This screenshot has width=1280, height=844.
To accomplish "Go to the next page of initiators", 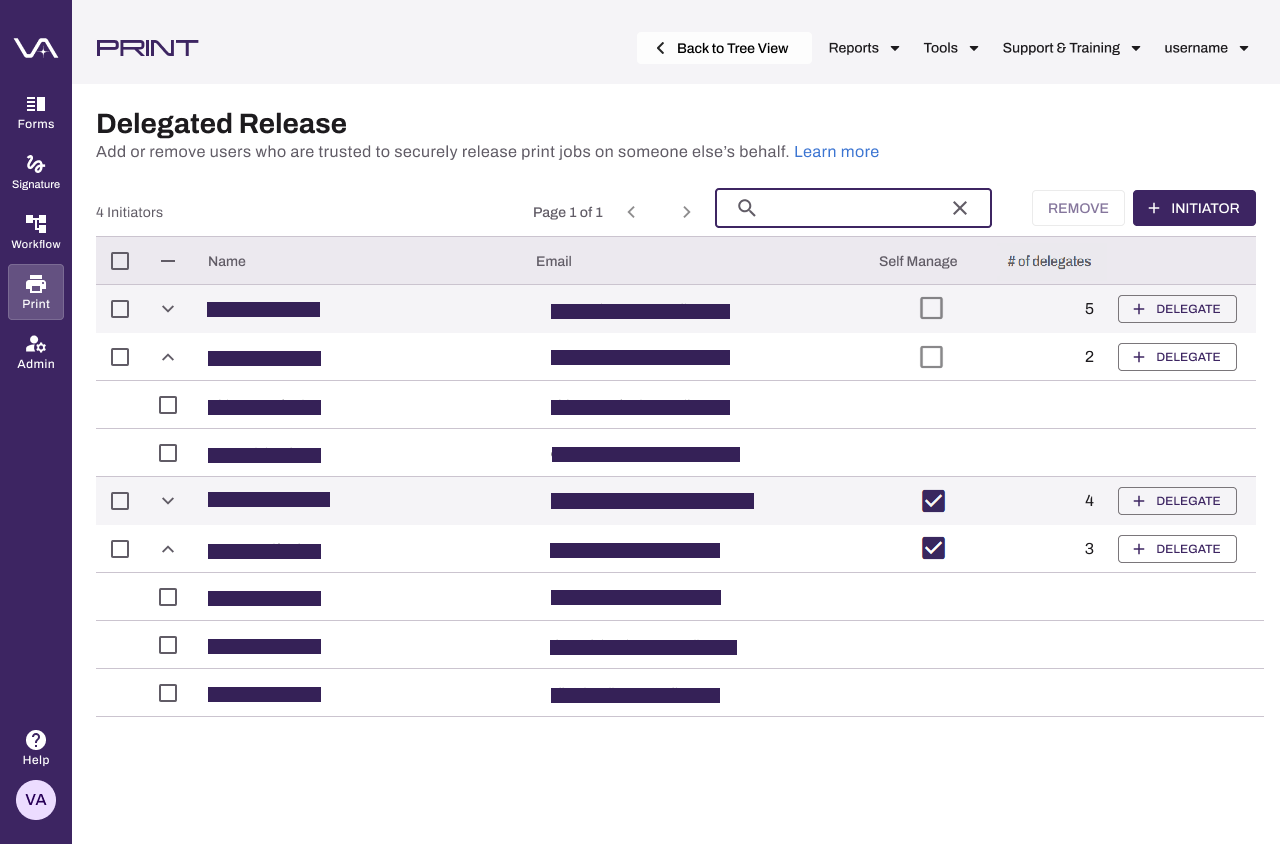I will point(687,212).
